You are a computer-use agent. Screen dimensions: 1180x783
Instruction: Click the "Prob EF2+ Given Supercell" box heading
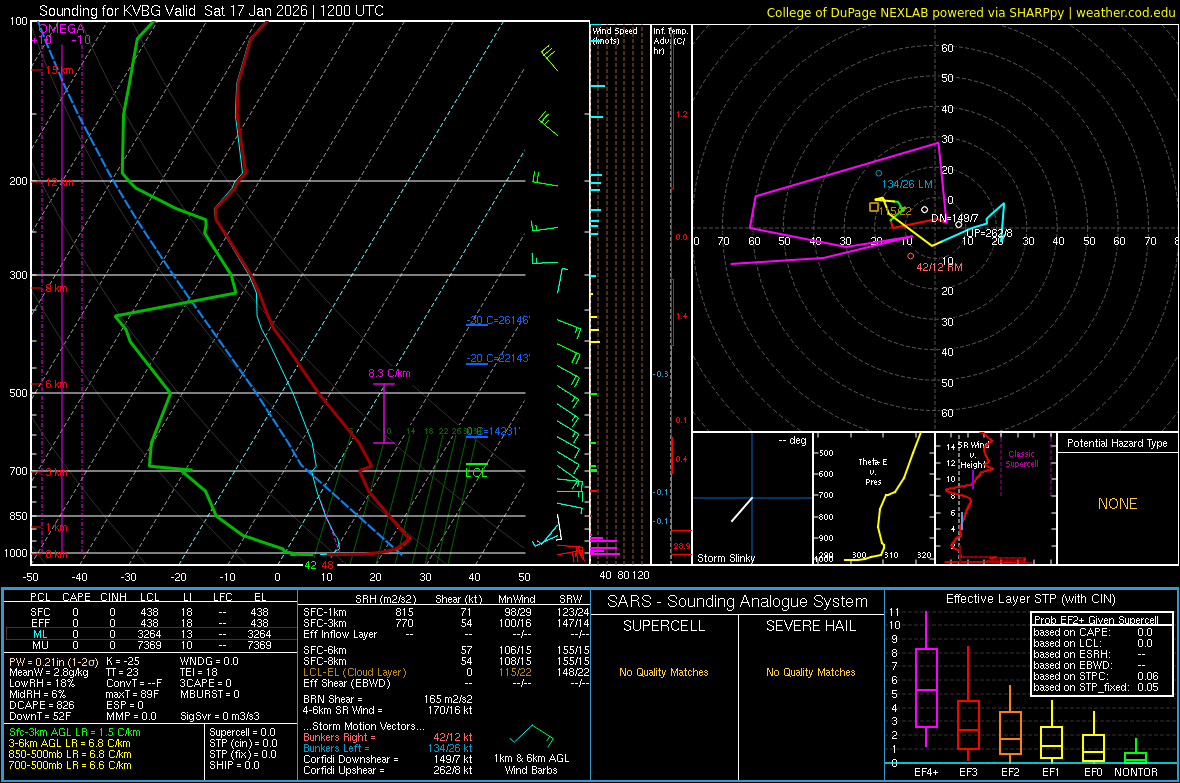[1096, 620]
